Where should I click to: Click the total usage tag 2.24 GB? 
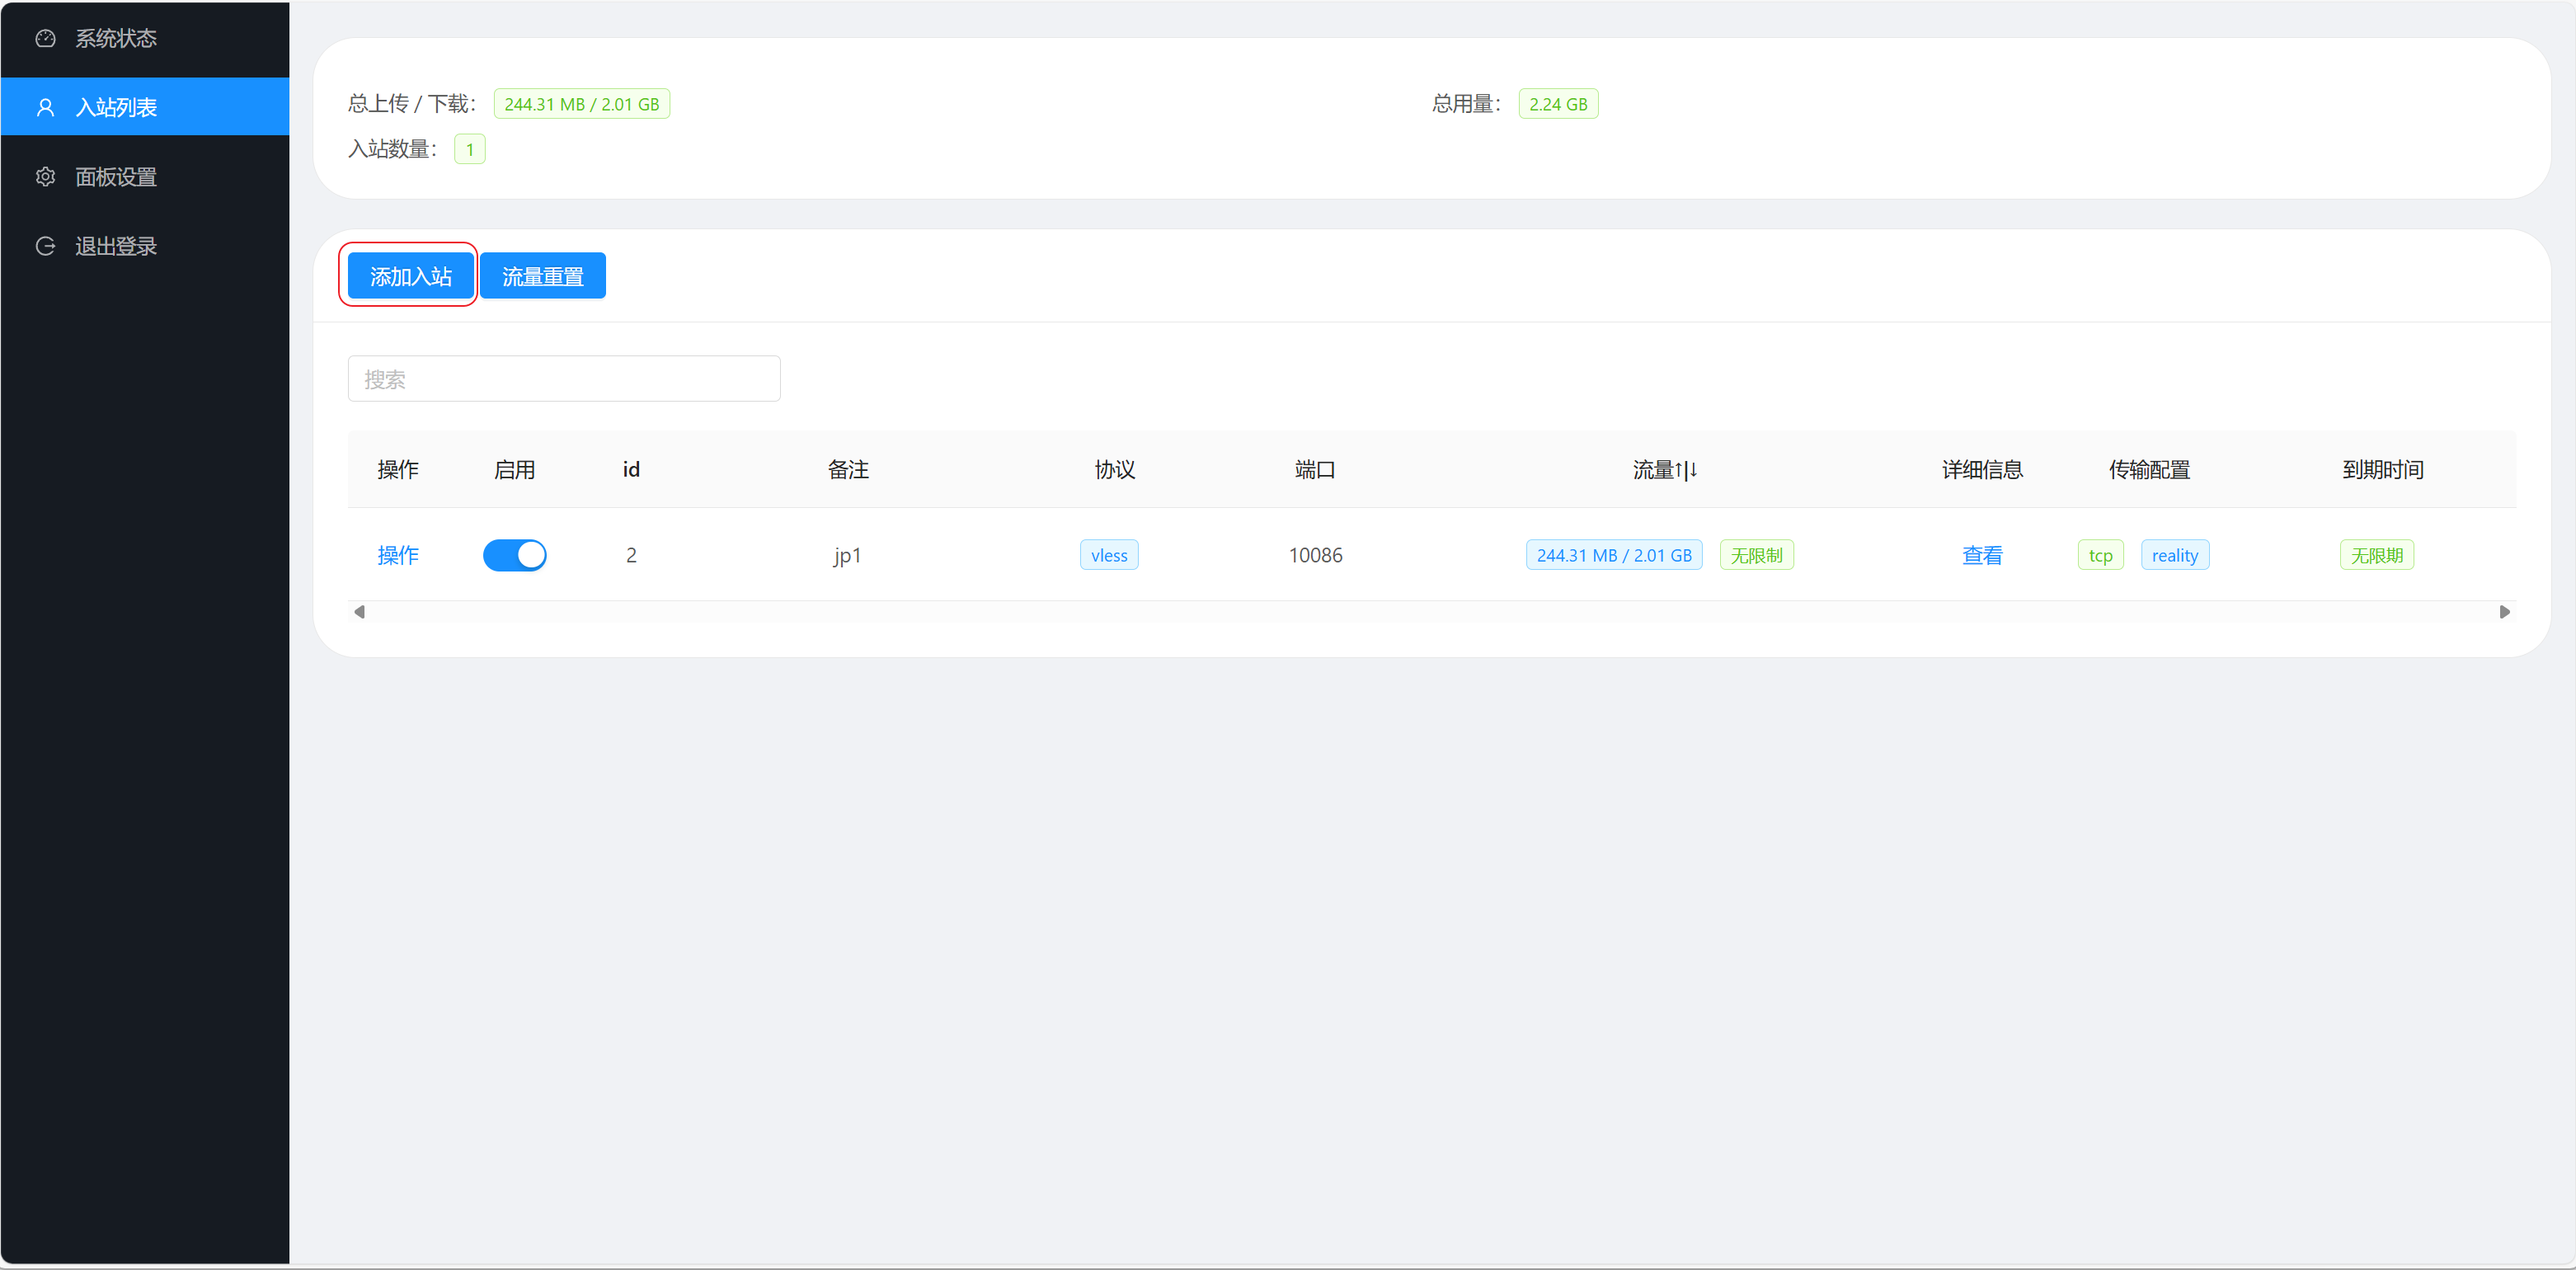point(1558,104)
